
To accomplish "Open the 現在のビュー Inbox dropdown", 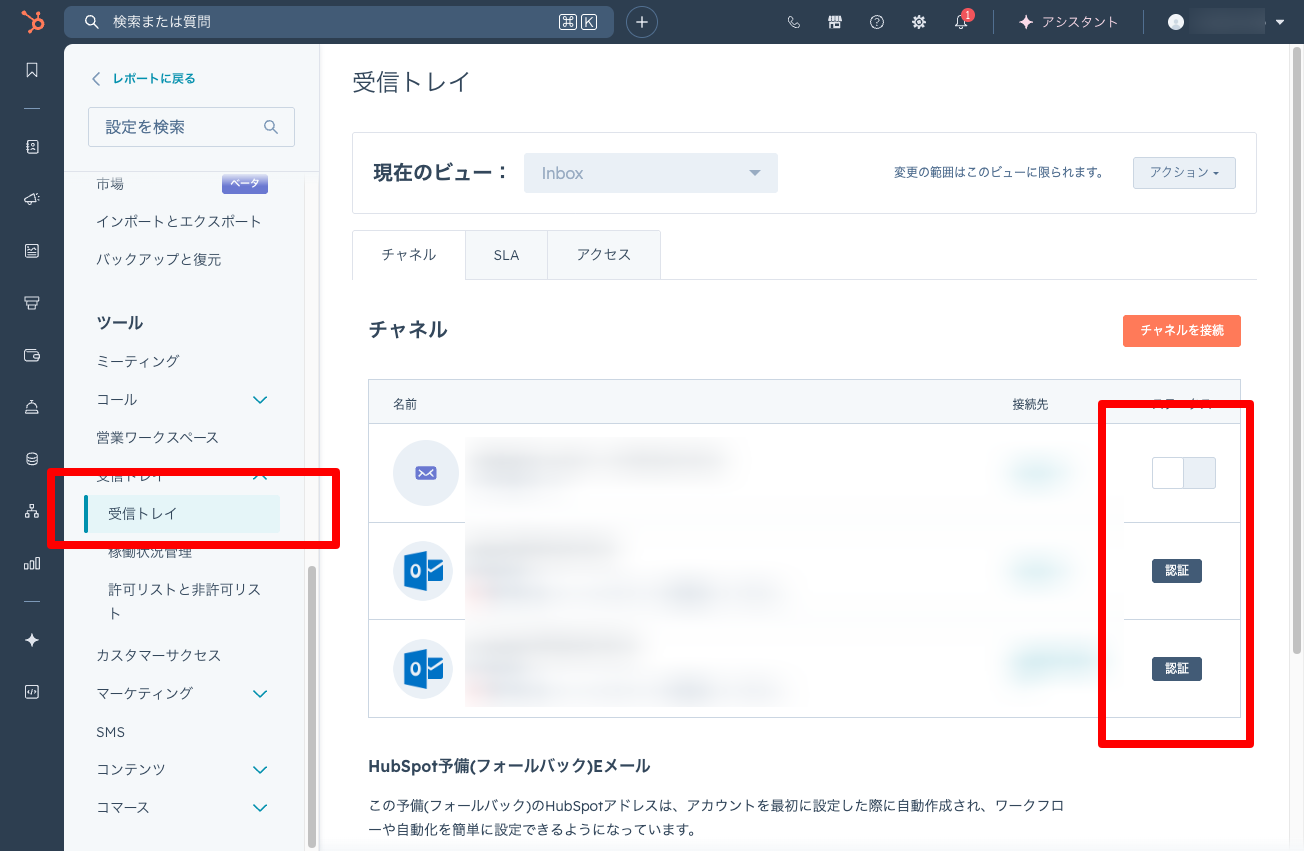I will 651,173.
